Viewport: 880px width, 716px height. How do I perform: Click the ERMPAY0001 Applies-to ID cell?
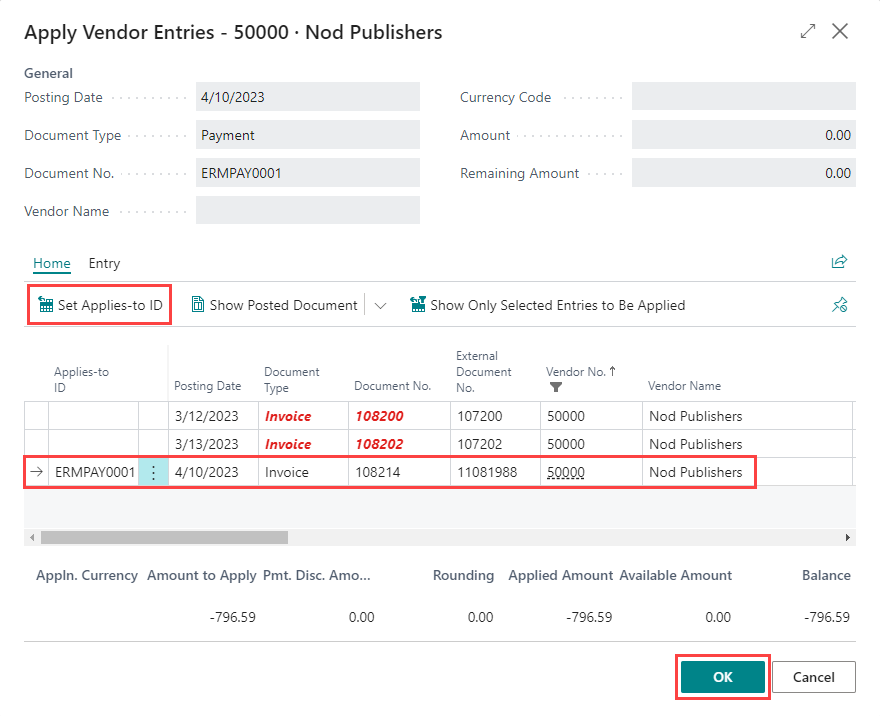(x=94, y=472)
